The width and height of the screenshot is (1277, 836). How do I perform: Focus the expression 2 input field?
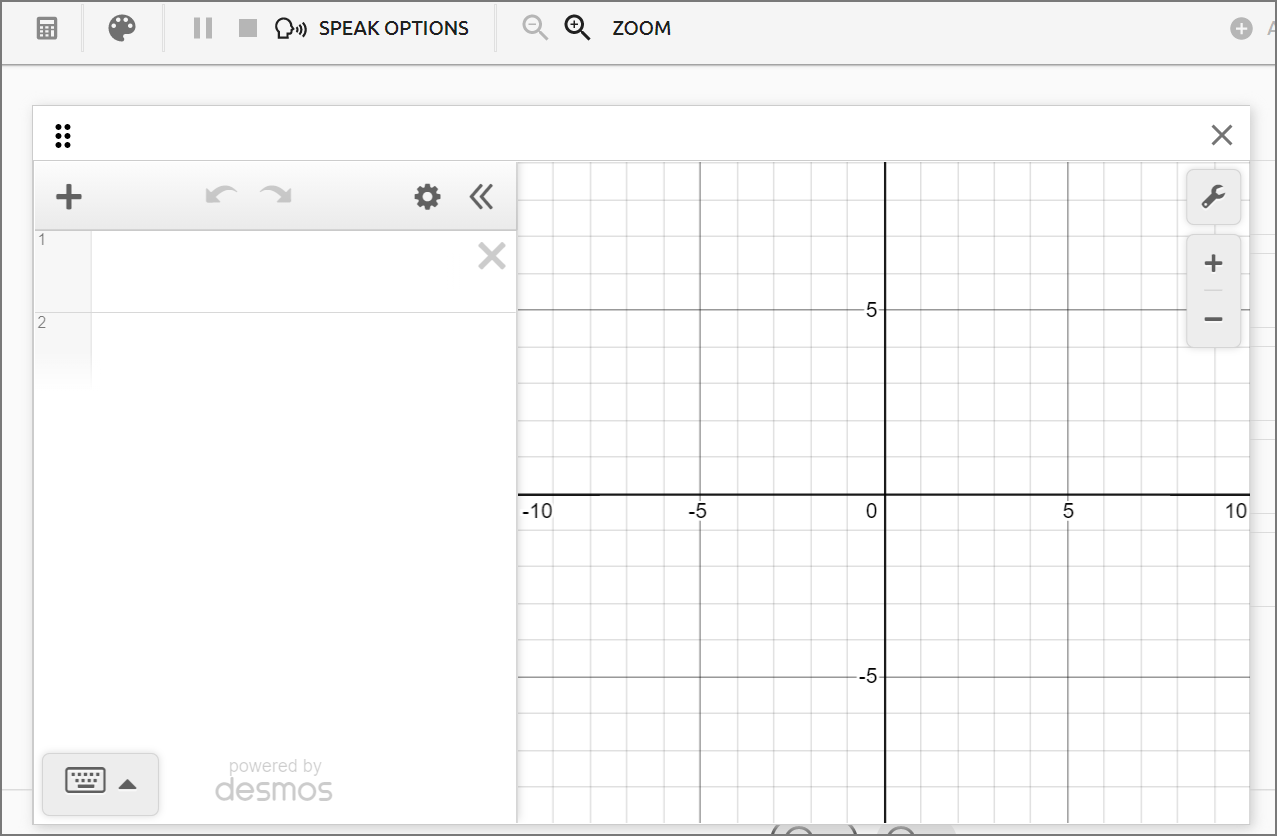(304, 352)
